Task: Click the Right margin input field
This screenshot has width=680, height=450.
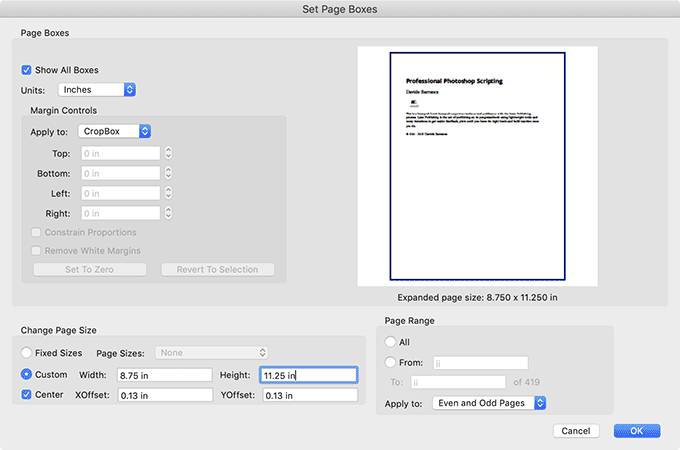Action: pyautogui.click(x=121, y=213)
